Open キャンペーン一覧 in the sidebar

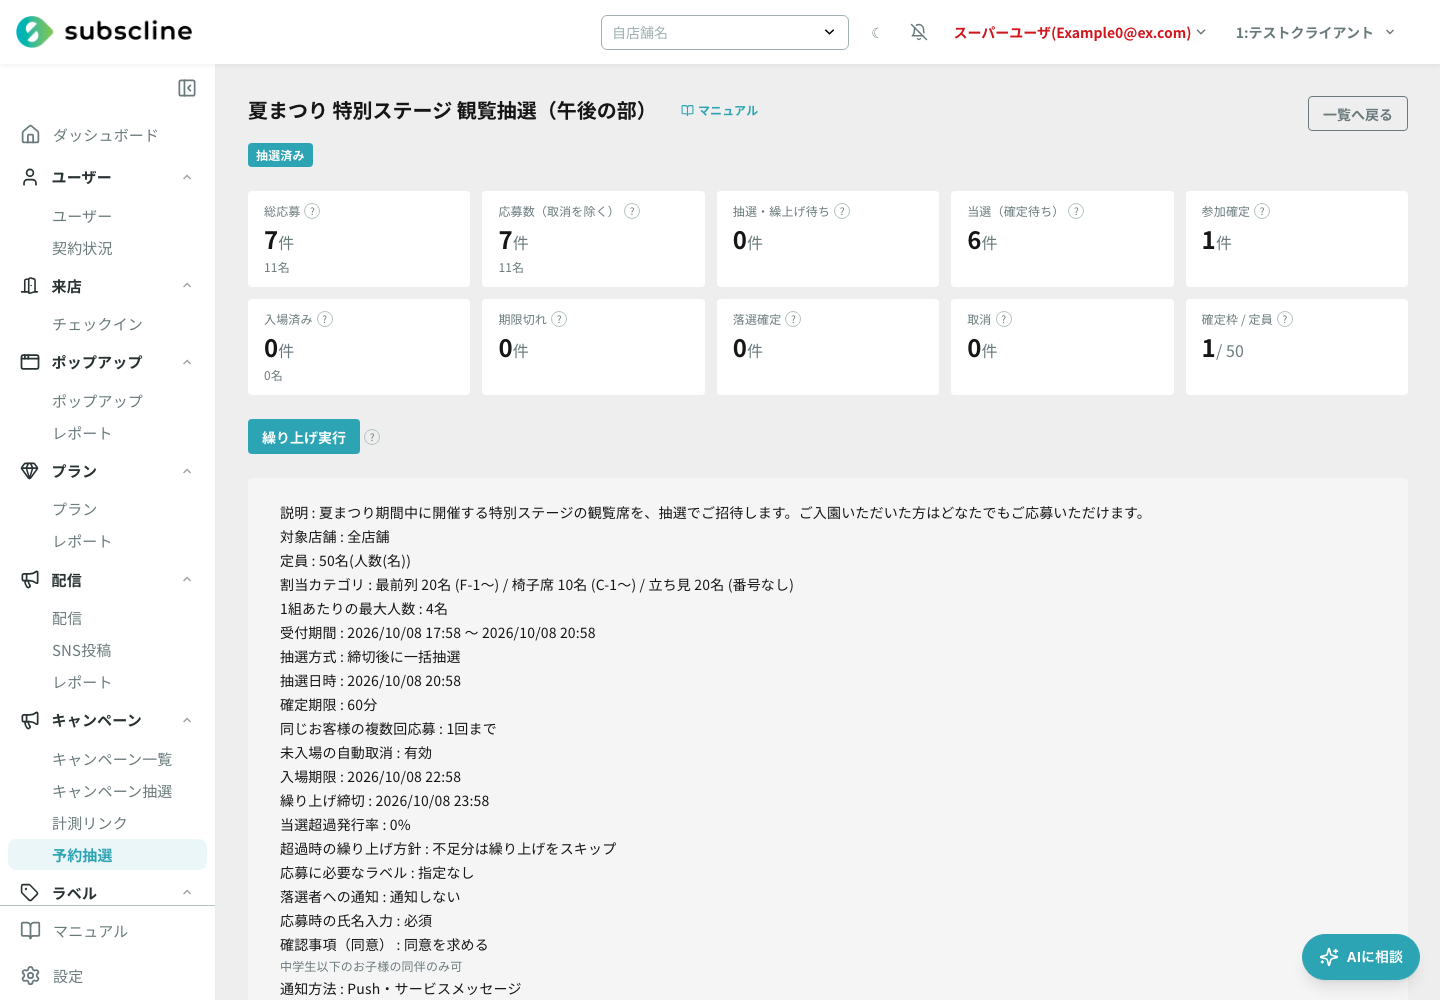point(107,759)
